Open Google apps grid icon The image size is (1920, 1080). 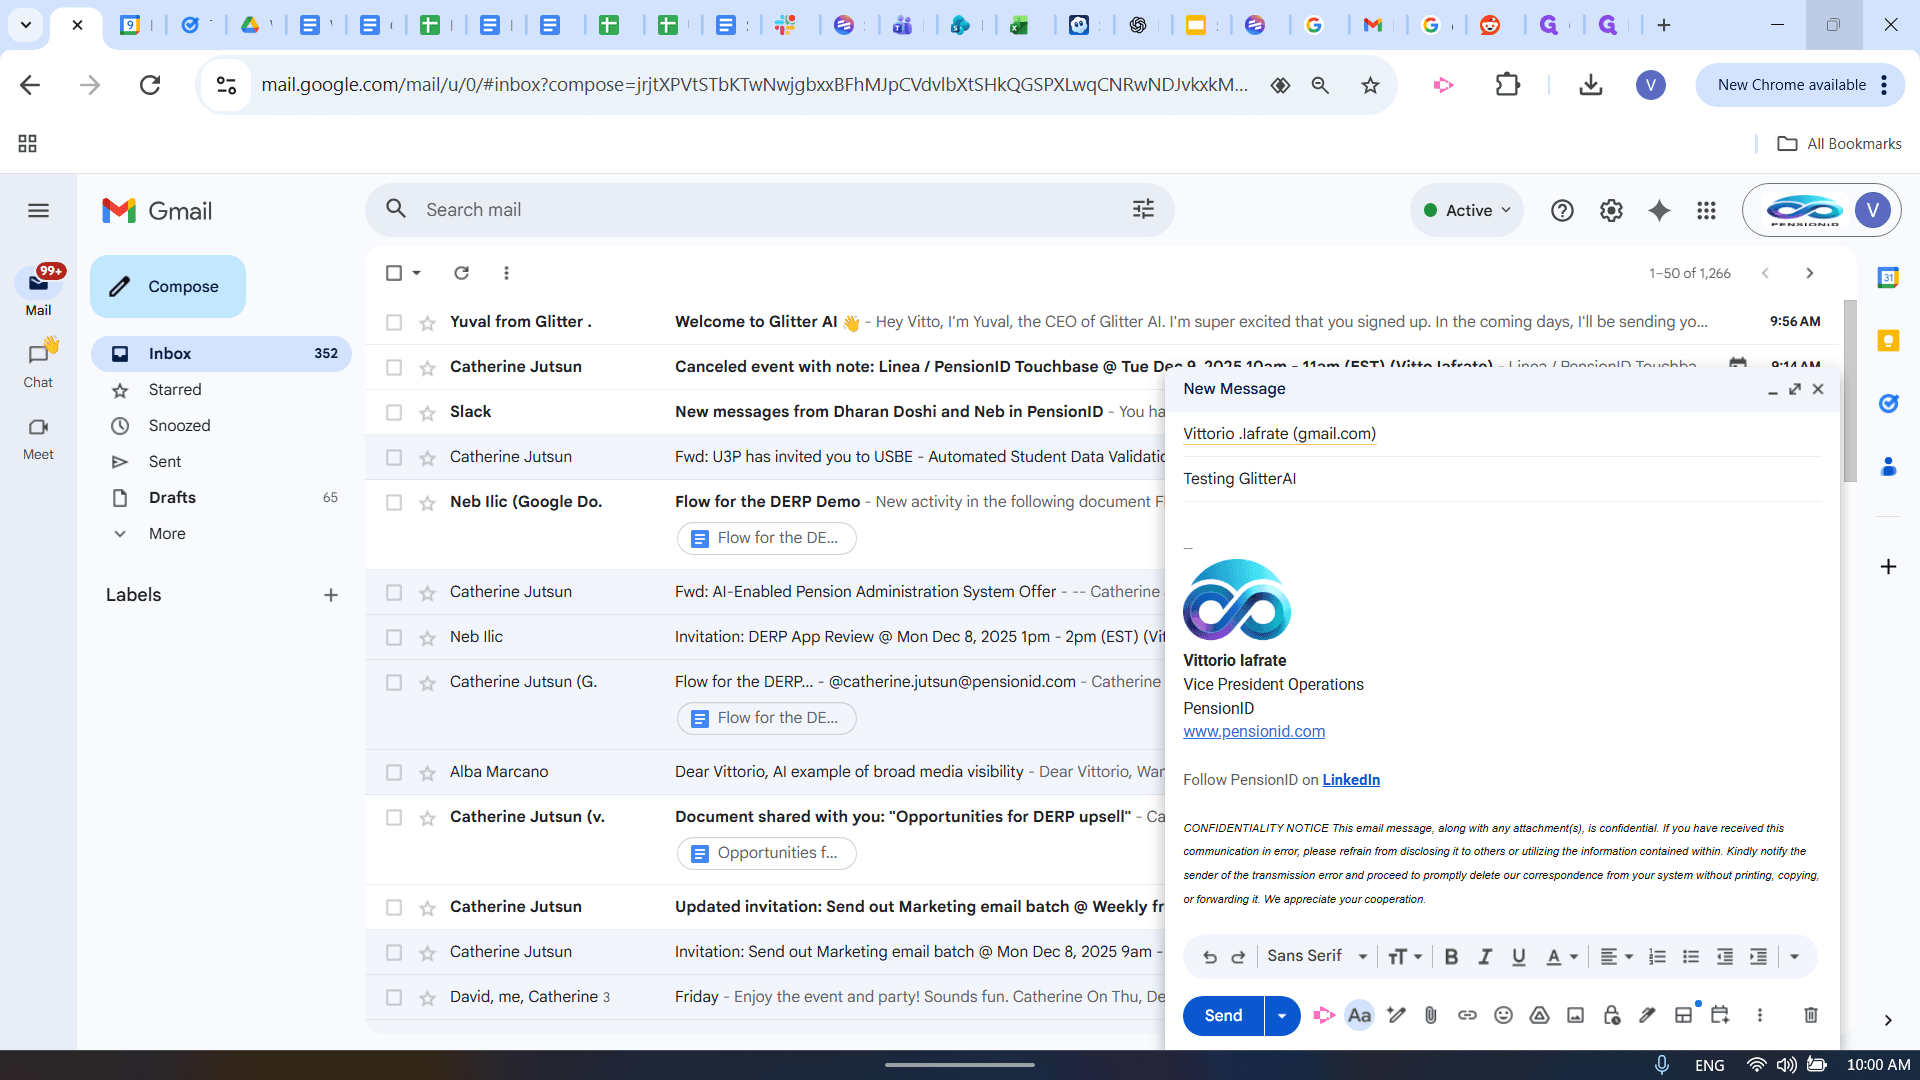click(x=1707, y=210)
